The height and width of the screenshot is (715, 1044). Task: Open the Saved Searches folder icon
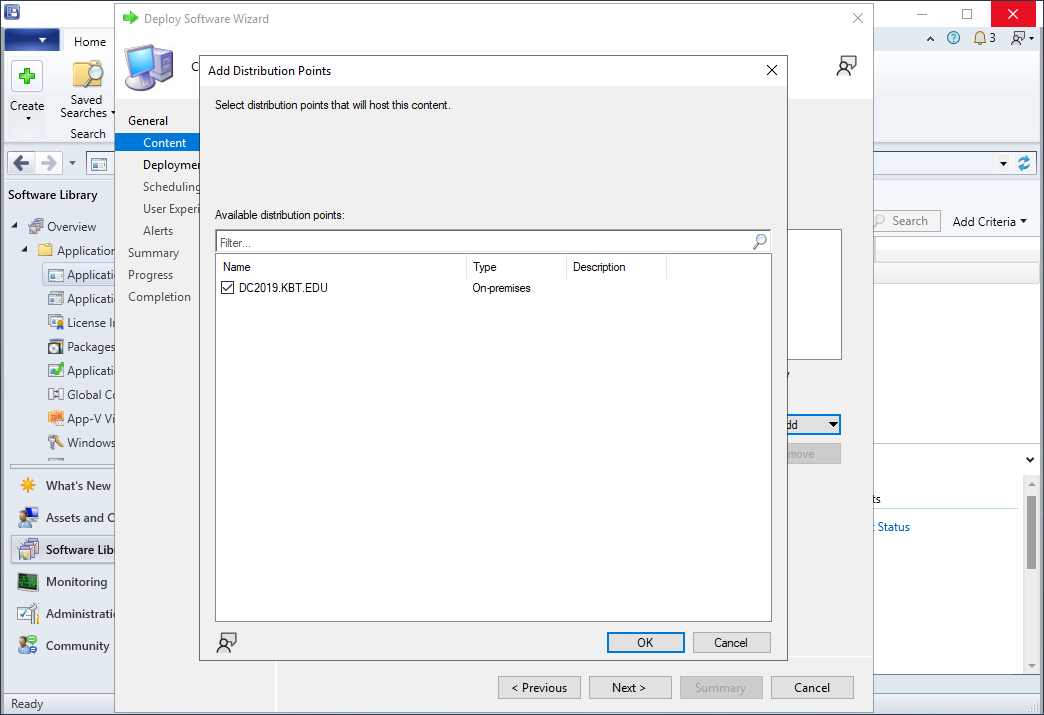coord(87,75)
